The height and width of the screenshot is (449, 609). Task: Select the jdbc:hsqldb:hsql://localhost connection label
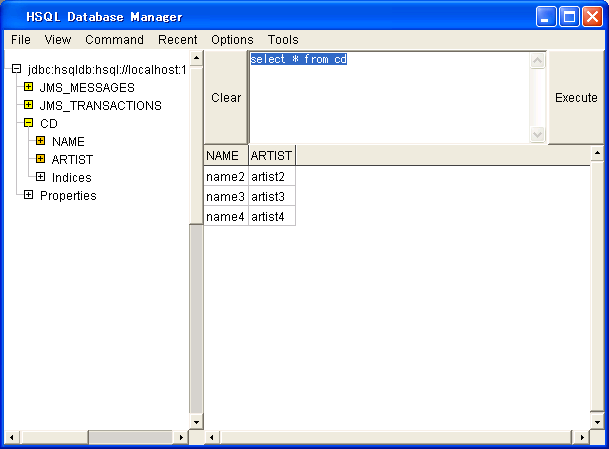pos(107,70)
